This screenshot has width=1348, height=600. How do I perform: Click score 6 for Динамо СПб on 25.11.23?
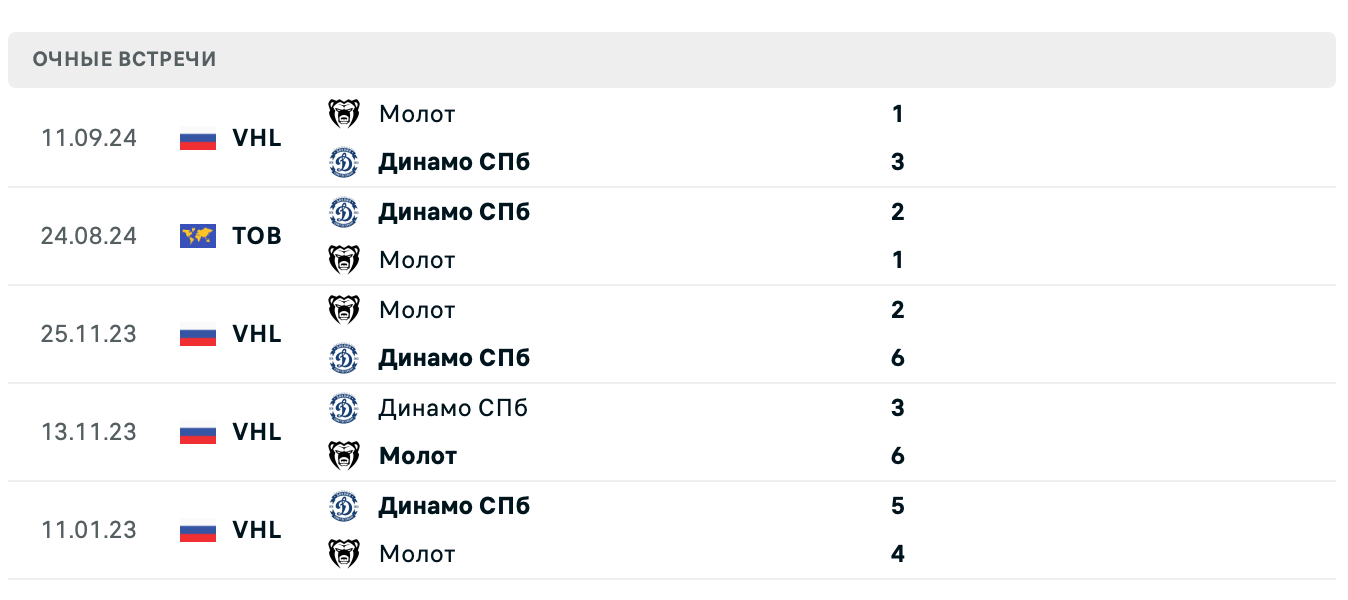tap(897, 358)
